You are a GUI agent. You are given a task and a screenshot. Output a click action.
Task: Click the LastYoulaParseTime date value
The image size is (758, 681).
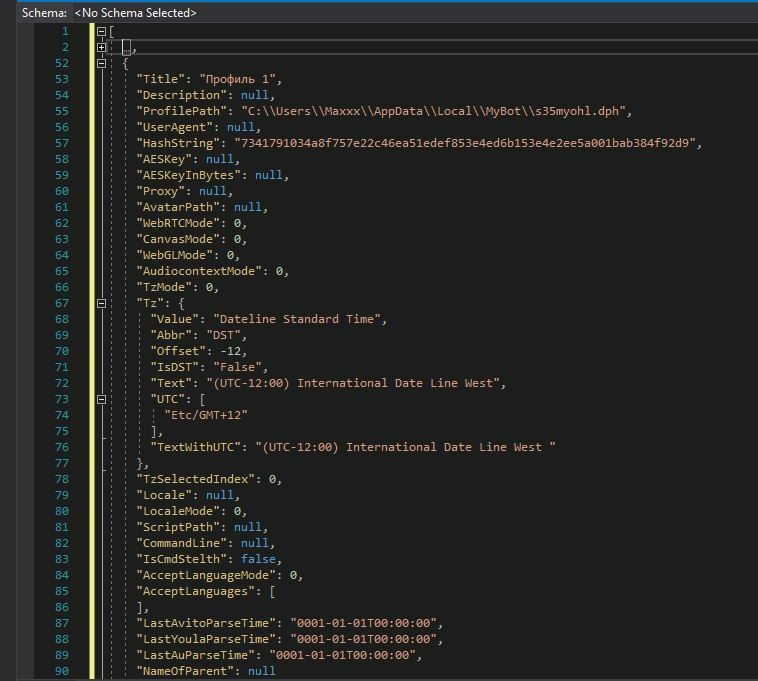pos(363,639)
